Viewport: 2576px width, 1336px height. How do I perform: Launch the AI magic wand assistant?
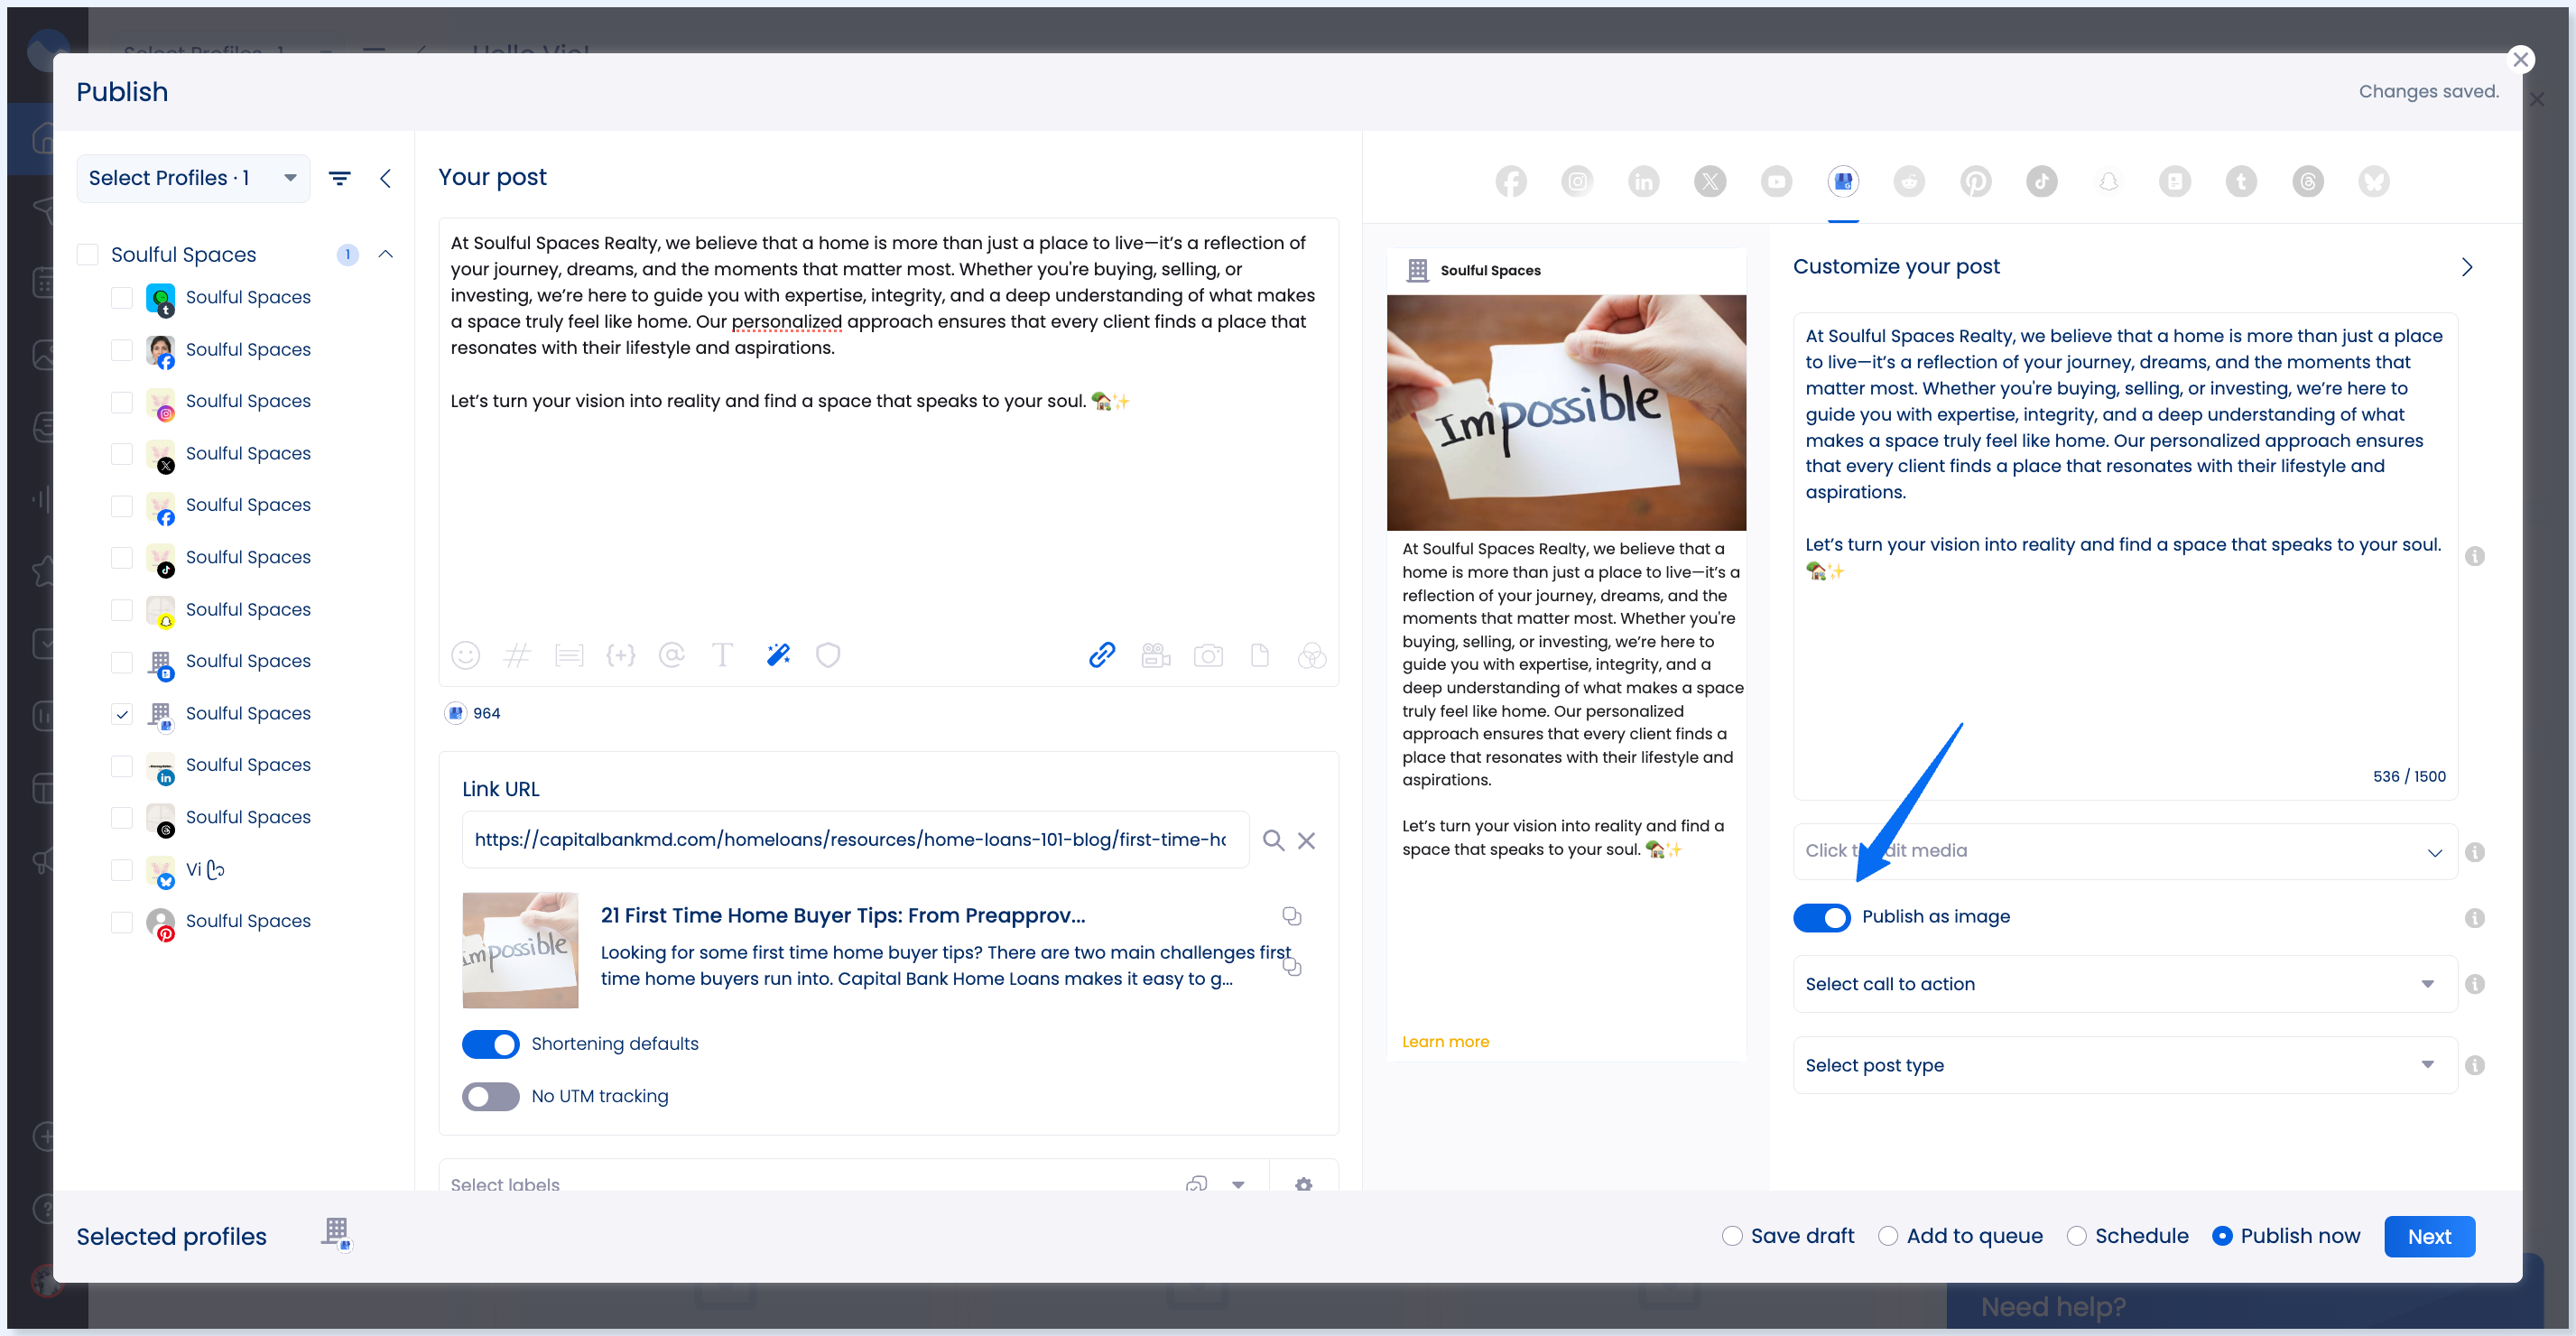click(x=778, y=655)
